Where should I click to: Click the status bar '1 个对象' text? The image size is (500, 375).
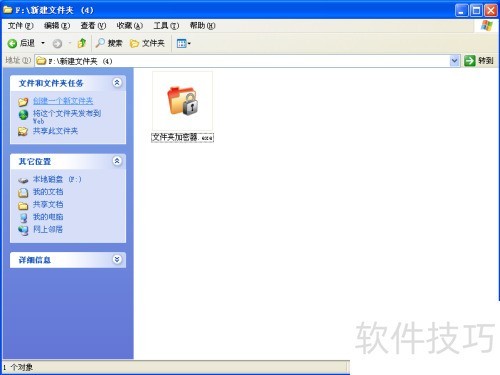[18, 367]
